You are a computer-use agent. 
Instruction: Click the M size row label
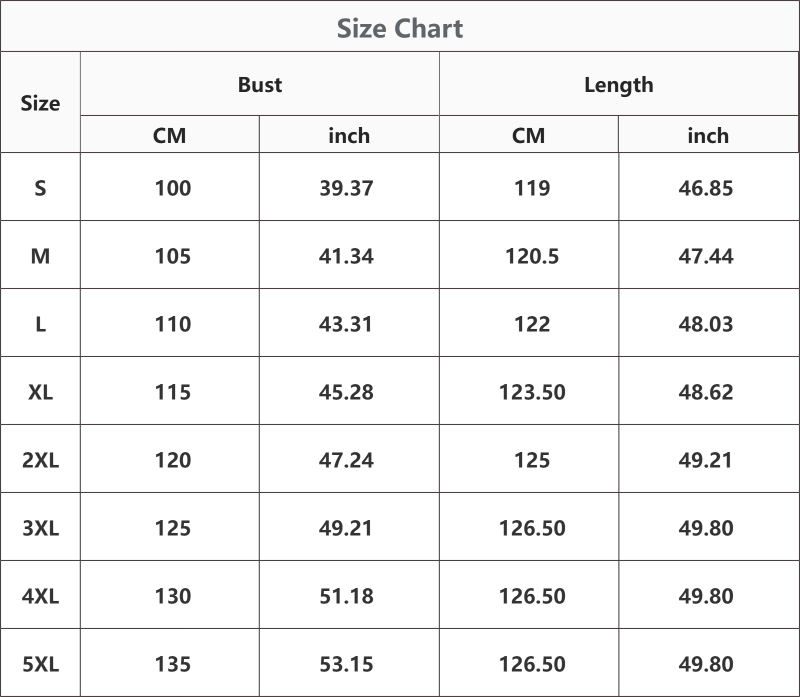[x=40, y=256]
